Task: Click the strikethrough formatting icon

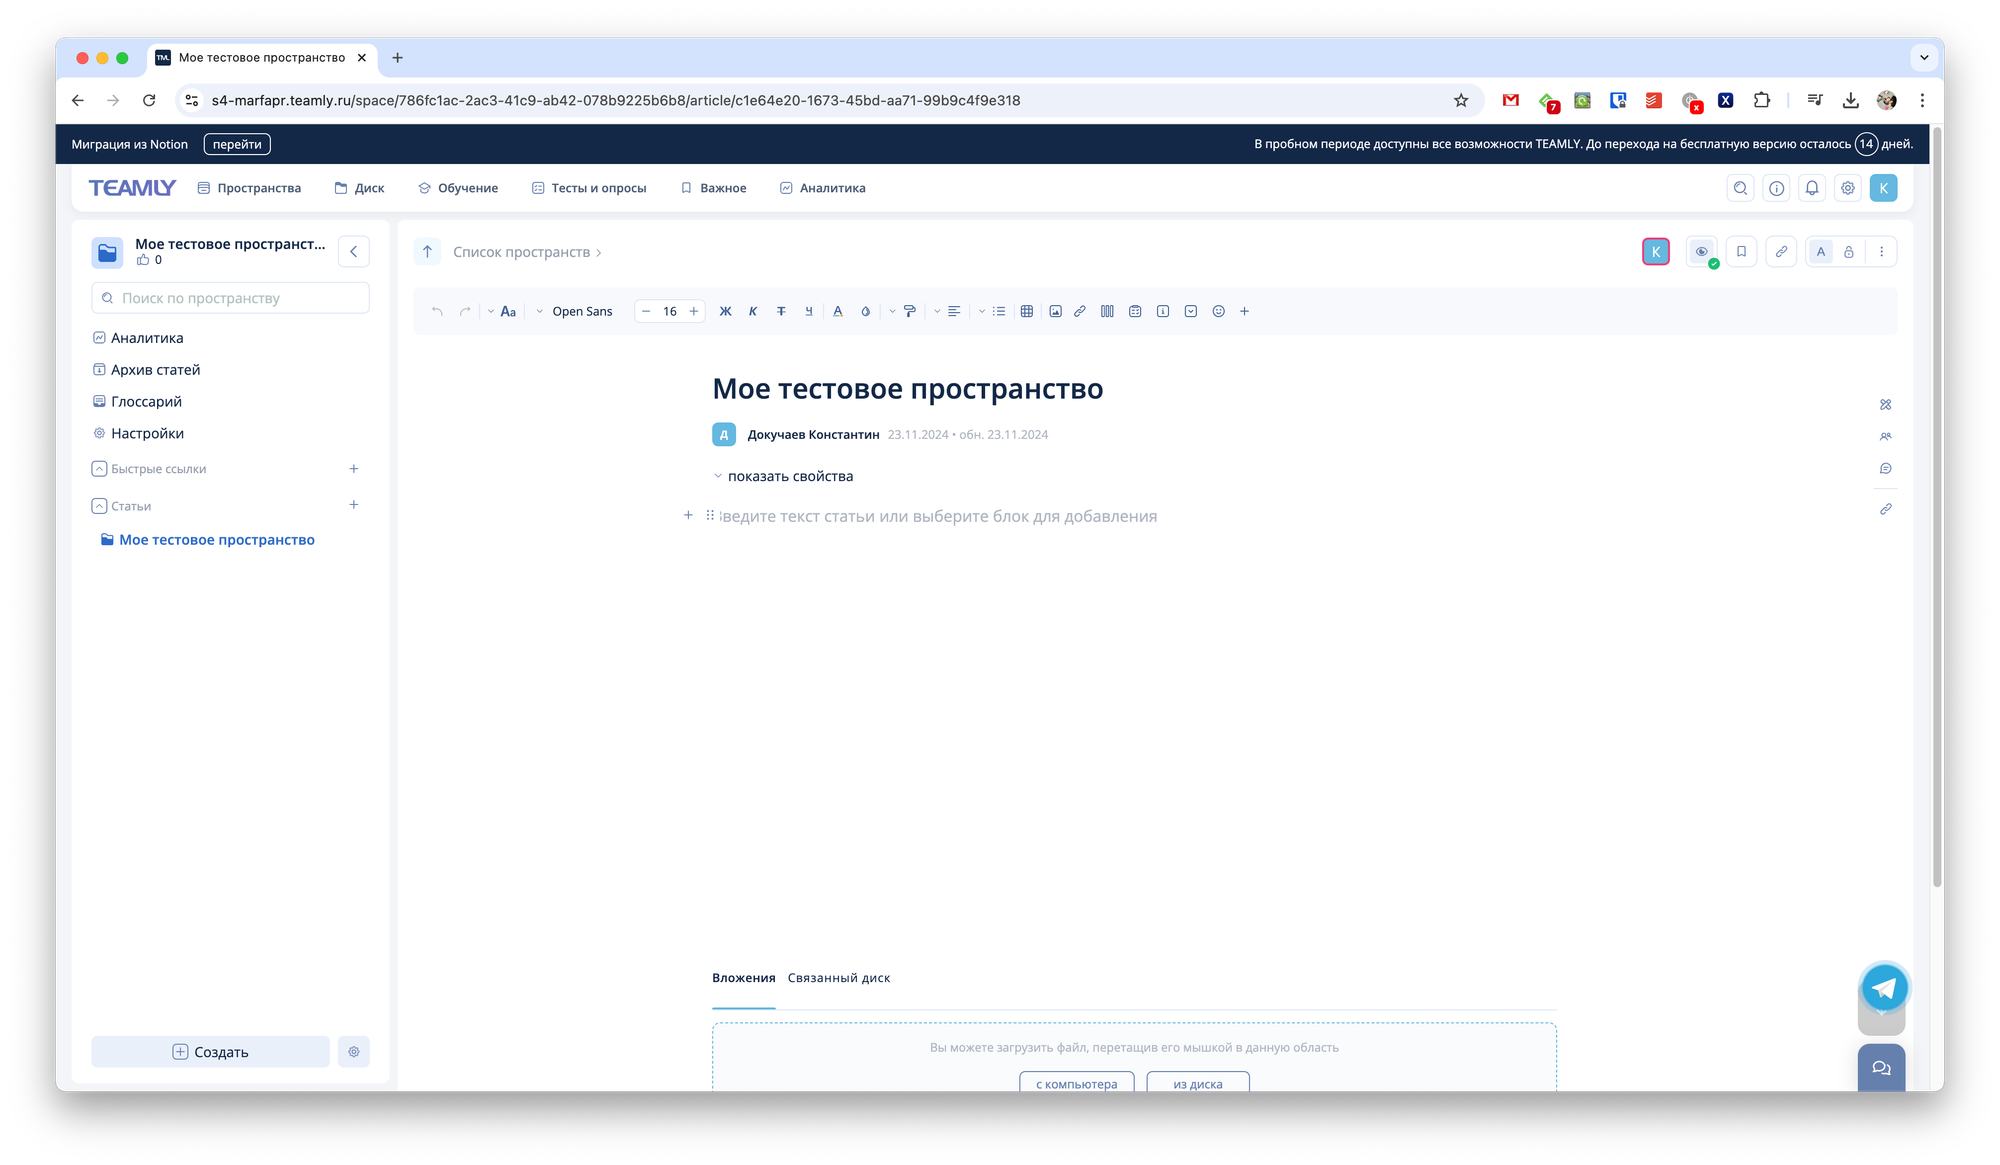Action: pos(781,311)
